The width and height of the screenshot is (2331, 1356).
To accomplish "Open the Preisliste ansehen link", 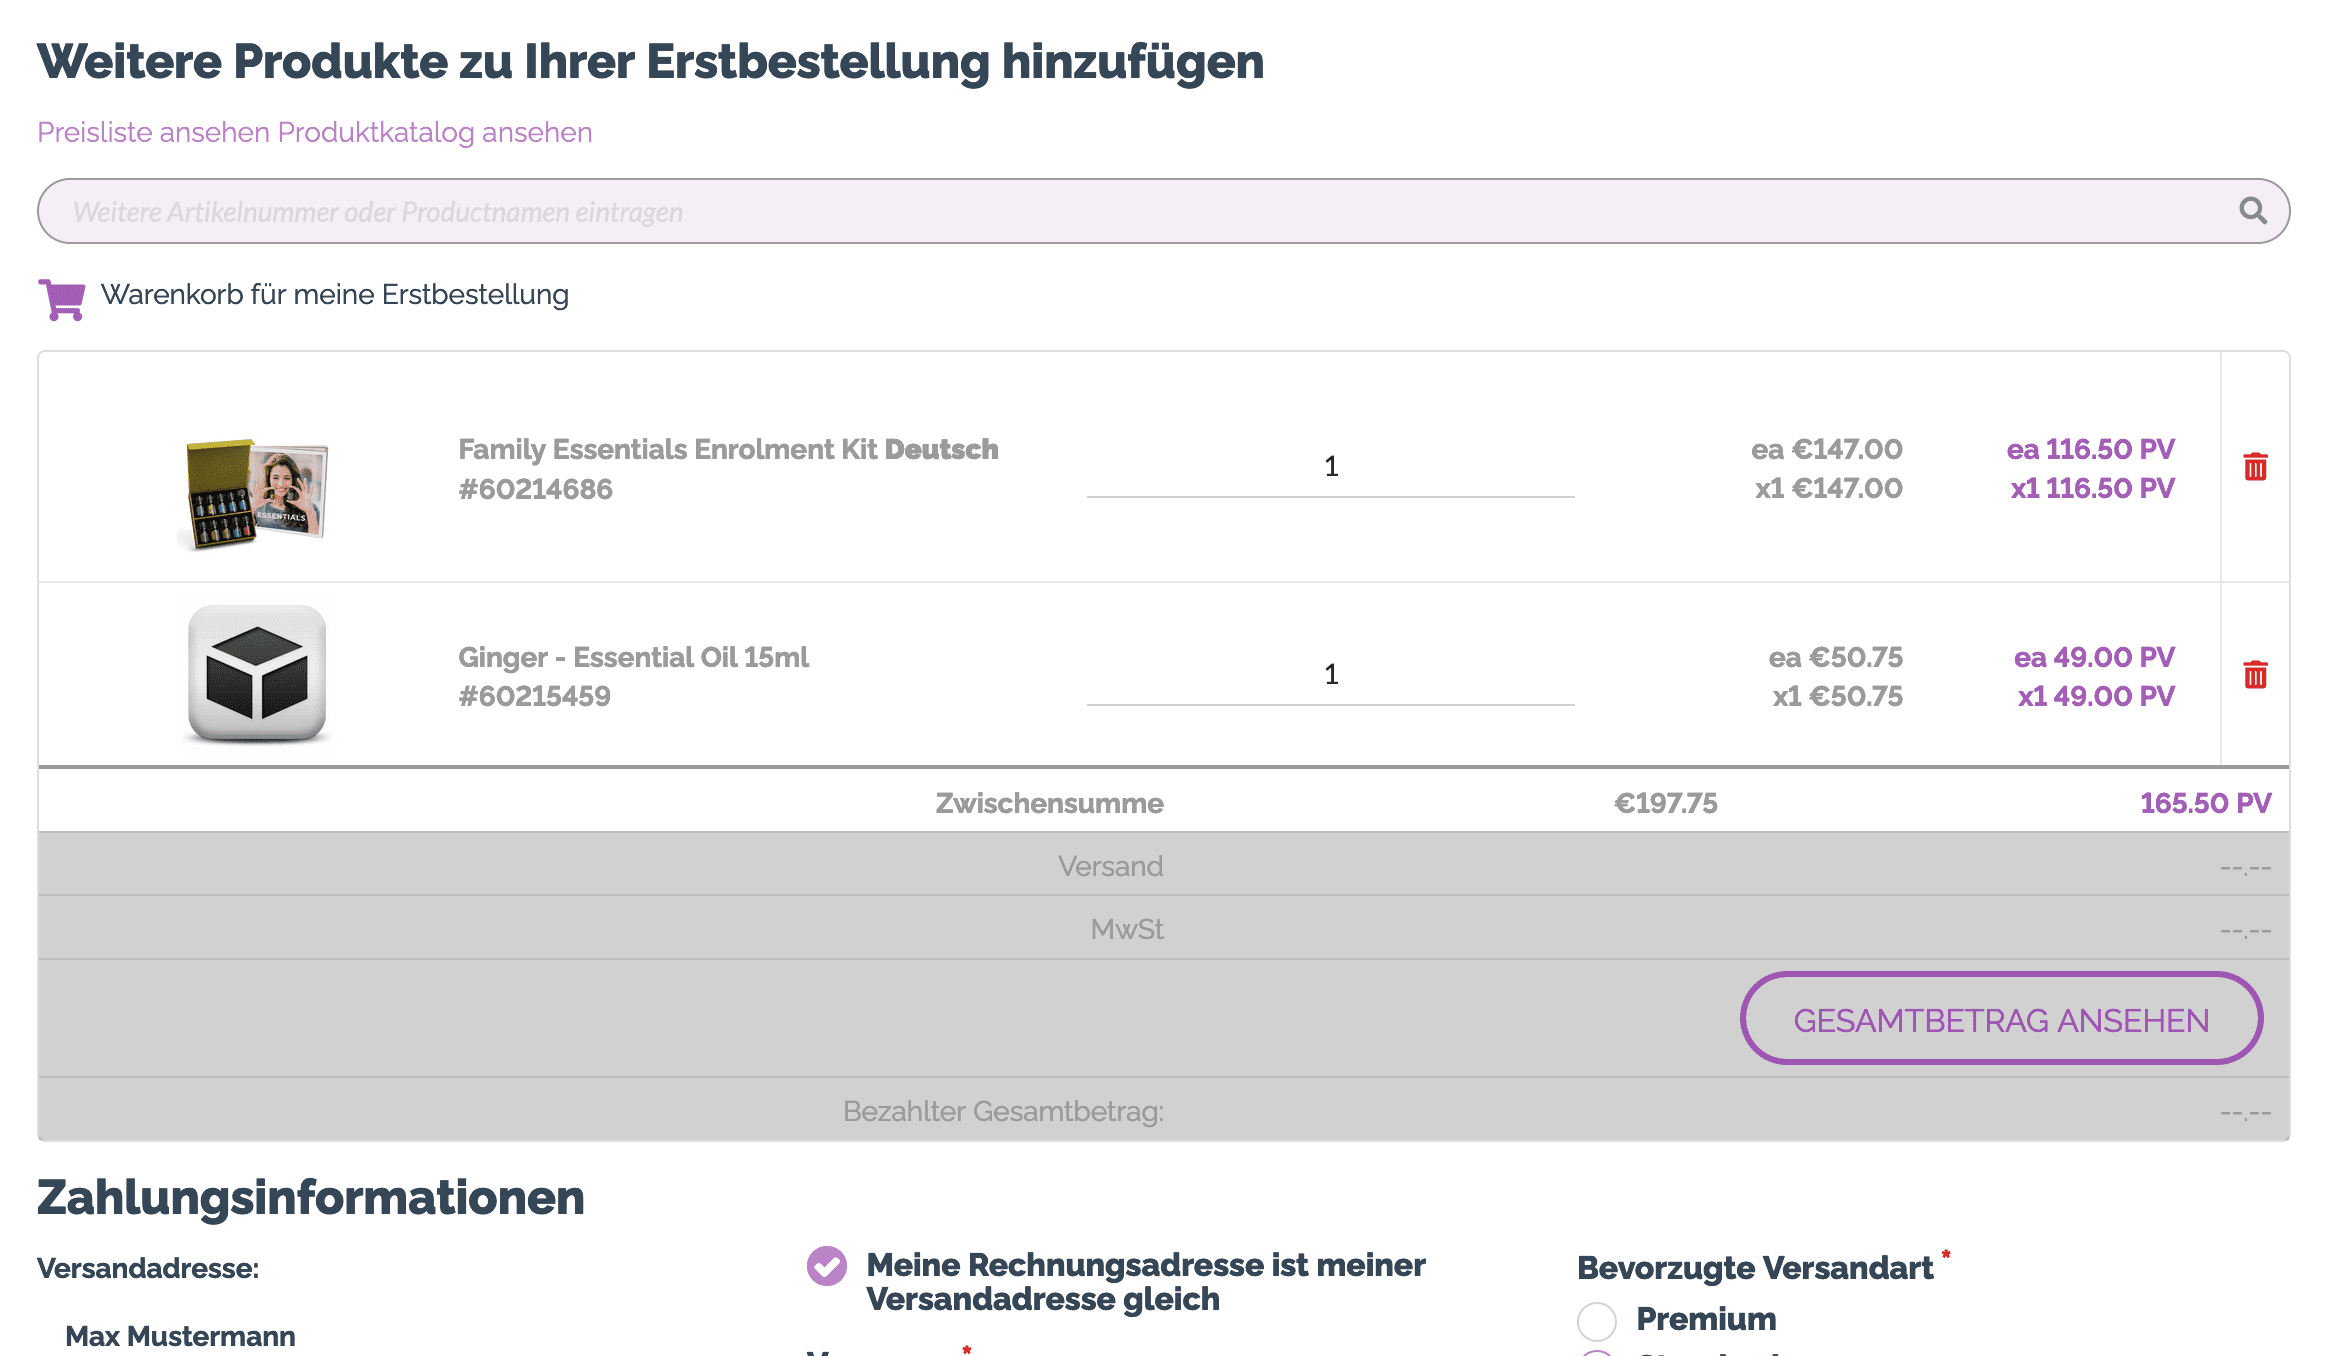I will (154, 132).
